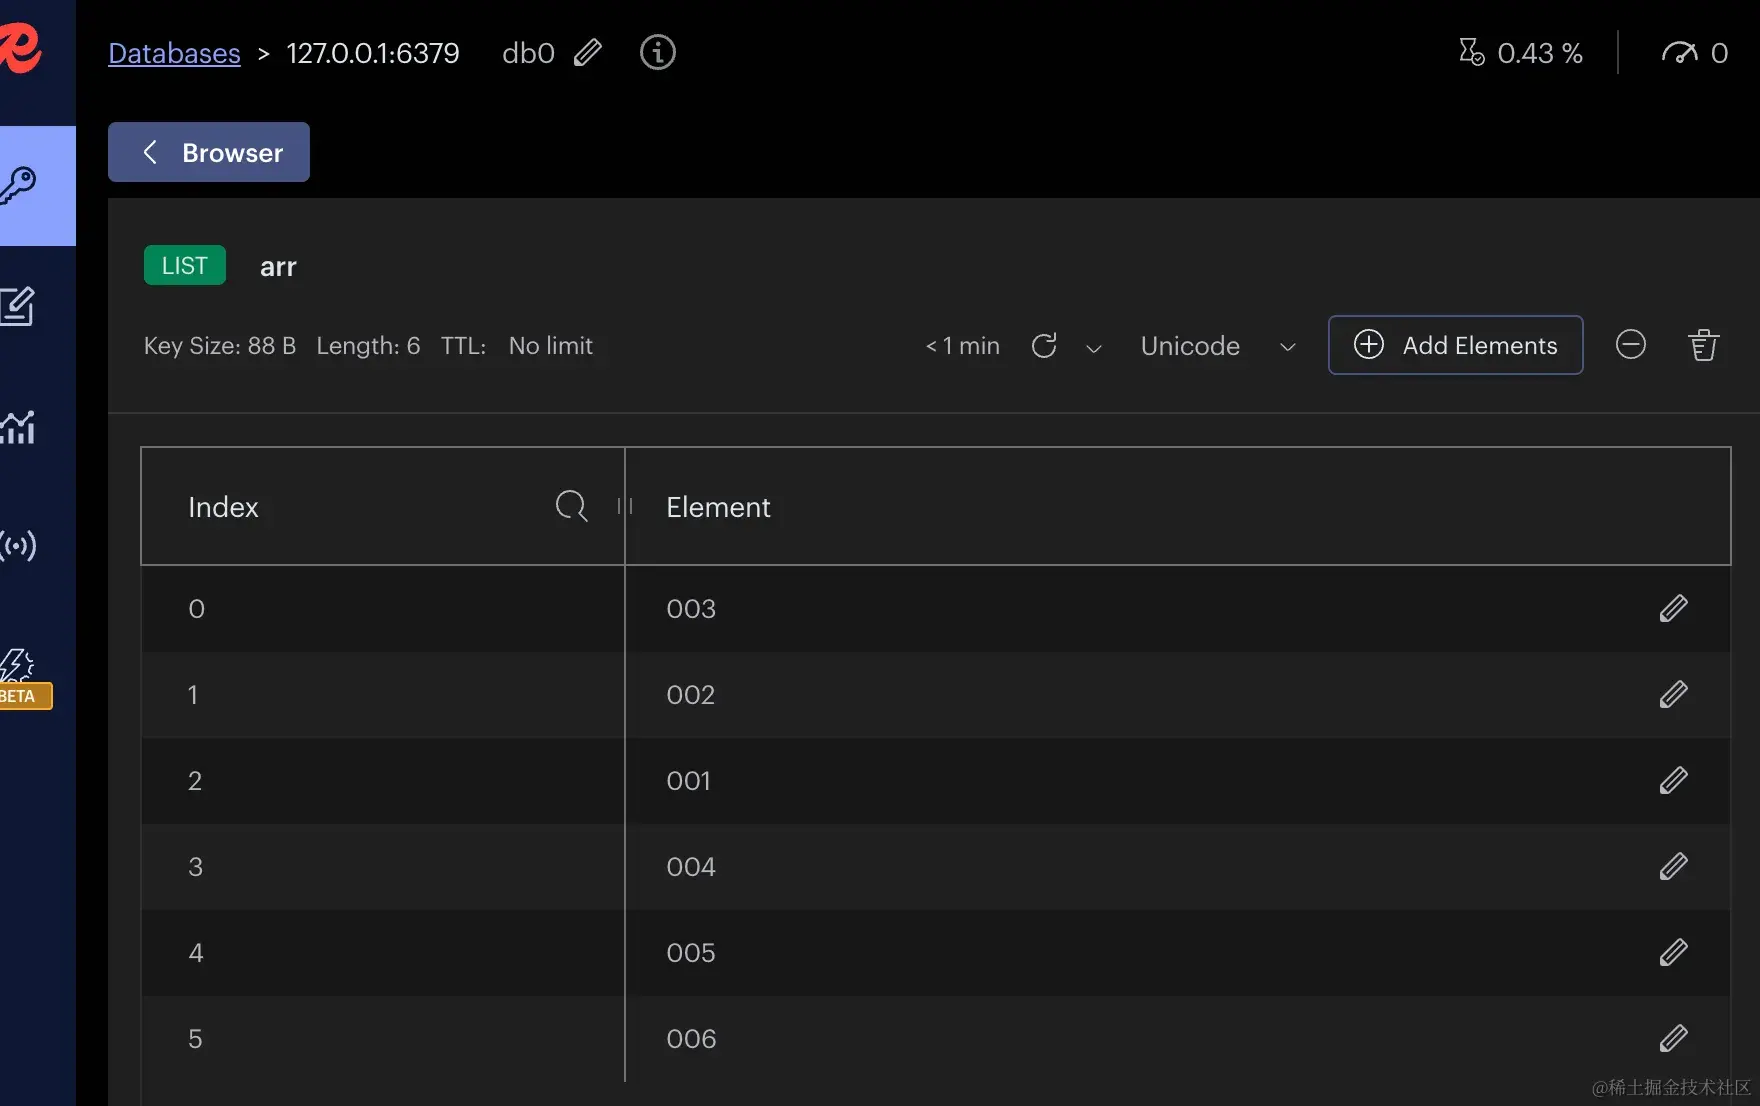This screenshot has height=1106, width=1760.
Task: Open the Databases breadcrumb link
Action: (174, 53)
